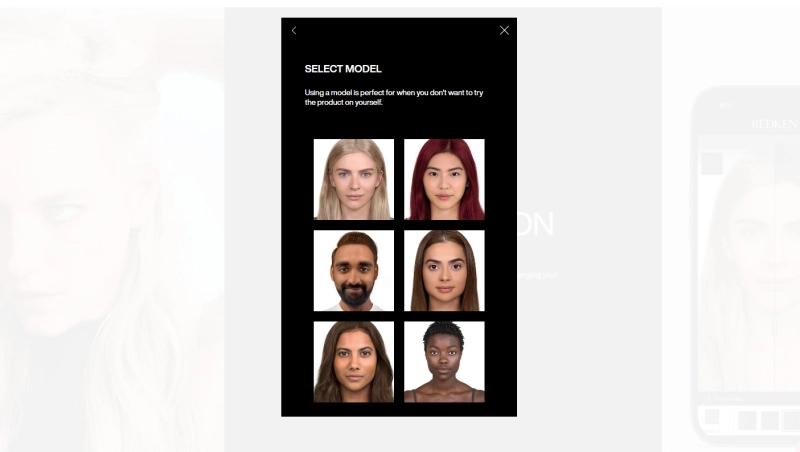Select the second shade swatch in phone preview
800x452 pixels.
click(x=746, y=420)
